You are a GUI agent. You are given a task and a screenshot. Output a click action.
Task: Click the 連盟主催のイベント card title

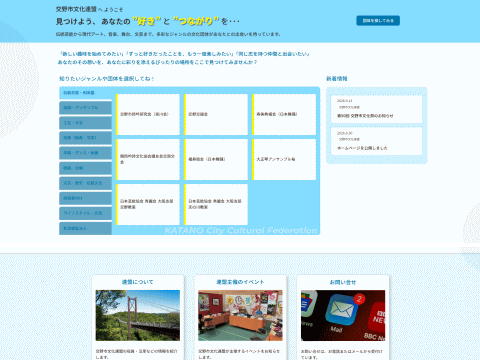[240, 282]
